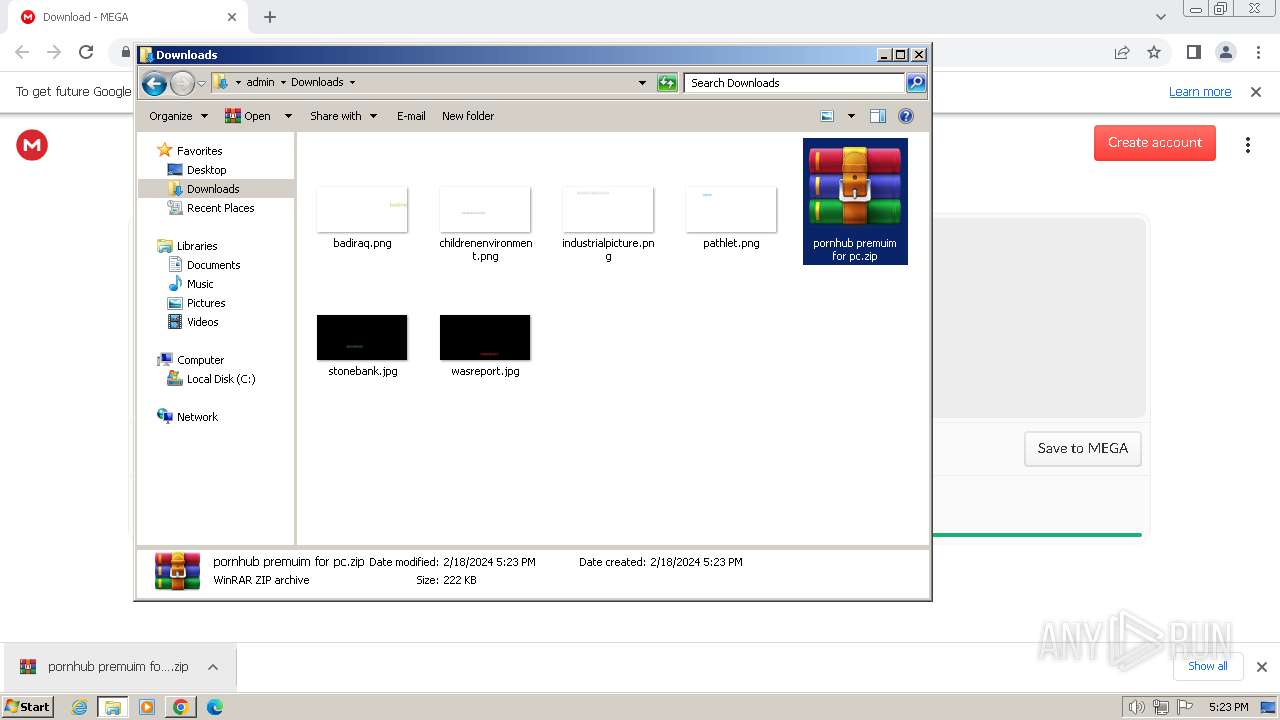The width and height of the screenshot is (1280, 720).
Task: Click the admin breadcrumb in address bar
Action: (x=260, y=82)
